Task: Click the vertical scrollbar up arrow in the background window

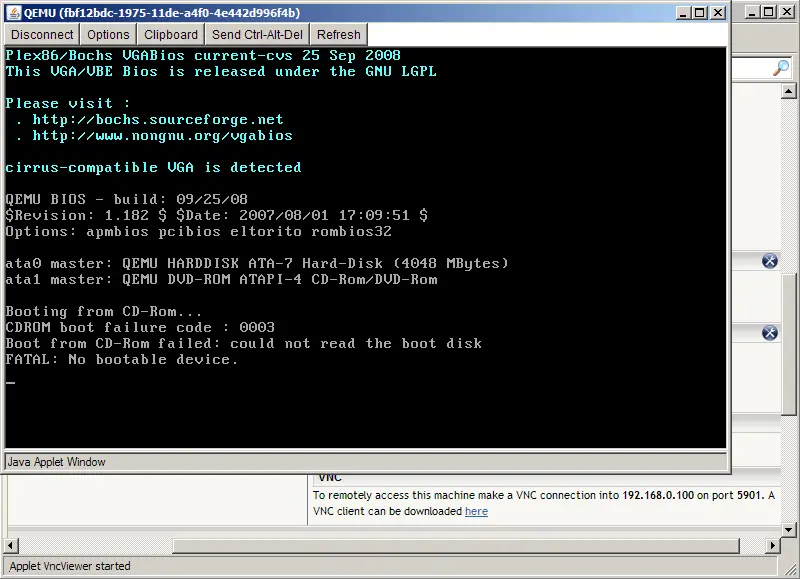Action: point(788,92)
